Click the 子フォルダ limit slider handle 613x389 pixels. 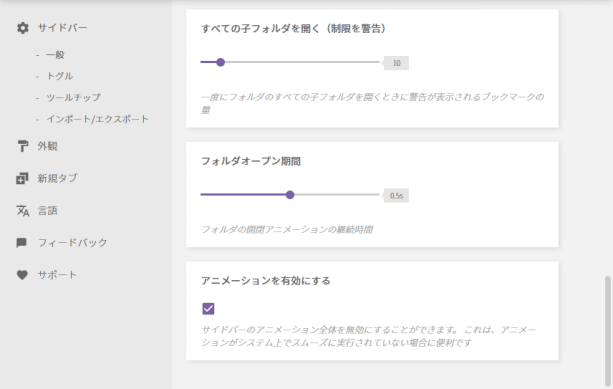[x=220, y=62]
